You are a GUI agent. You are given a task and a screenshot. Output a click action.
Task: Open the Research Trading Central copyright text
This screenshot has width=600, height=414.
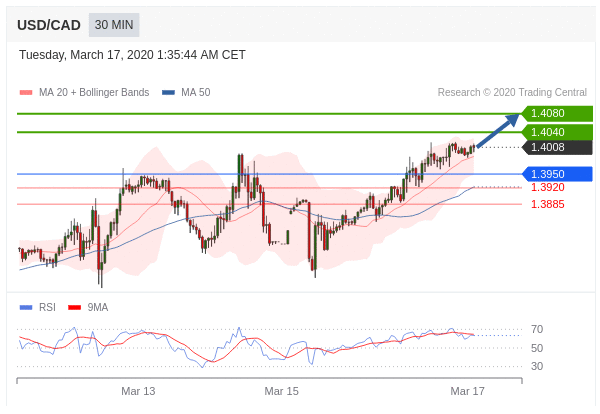coord(512,93)
